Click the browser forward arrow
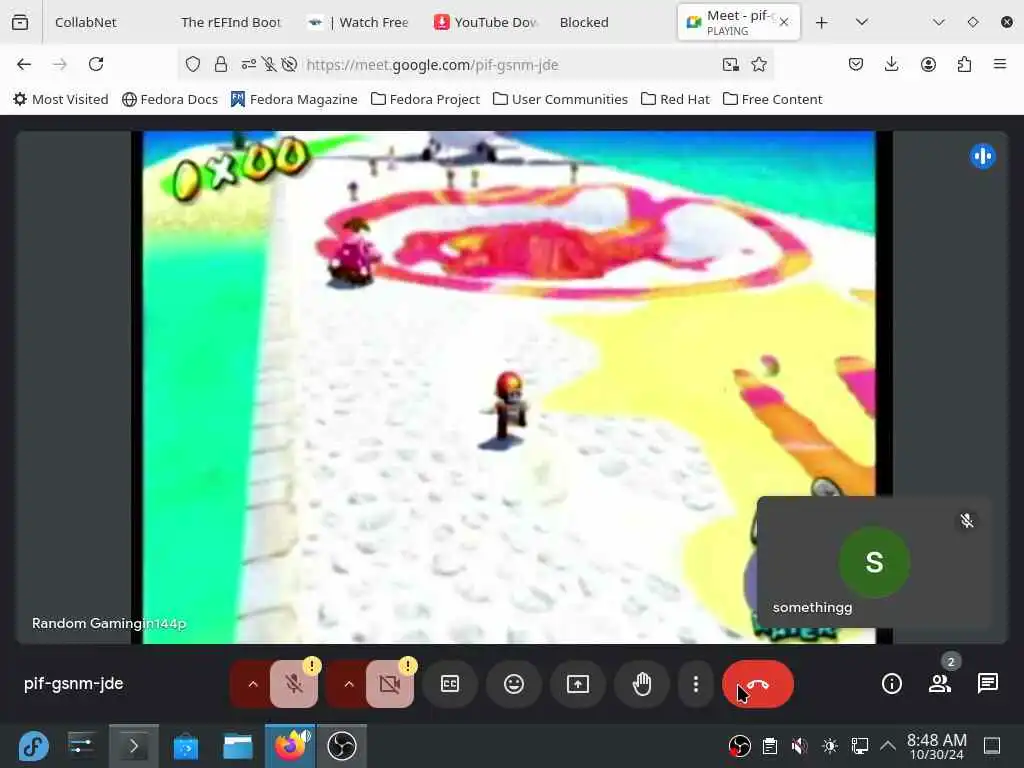Viewport: 1024px width, 768px height. tap(60, 64)
